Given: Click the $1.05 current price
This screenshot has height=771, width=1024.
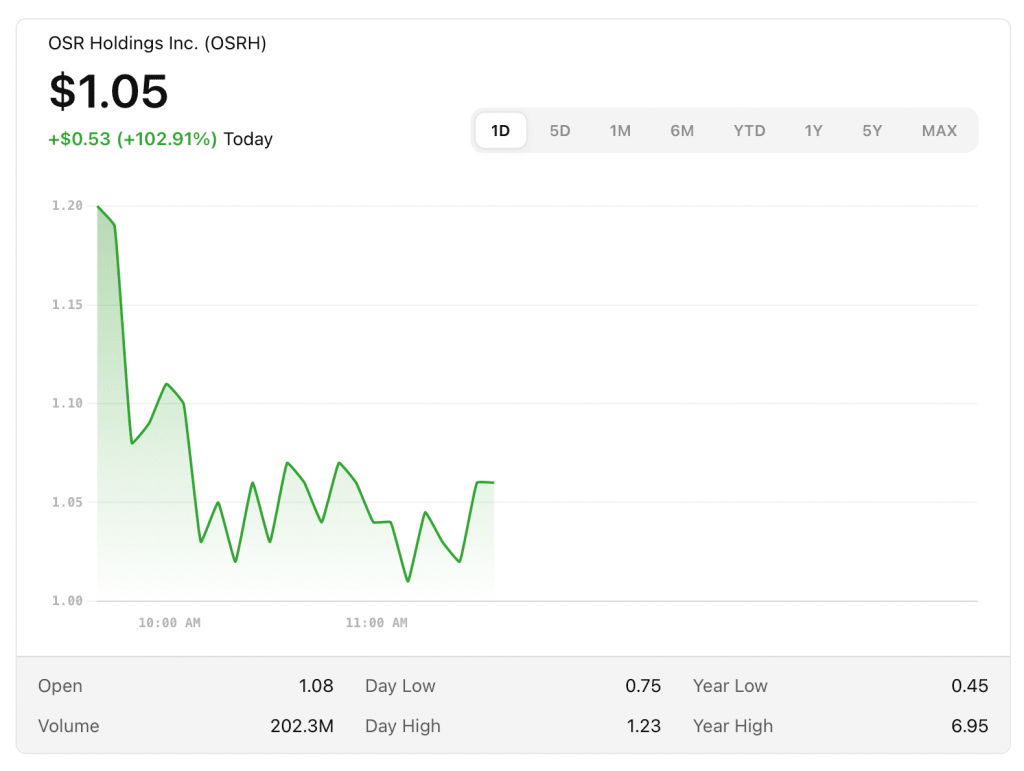Looking at the screenshot, I should (x=109, y=92).
